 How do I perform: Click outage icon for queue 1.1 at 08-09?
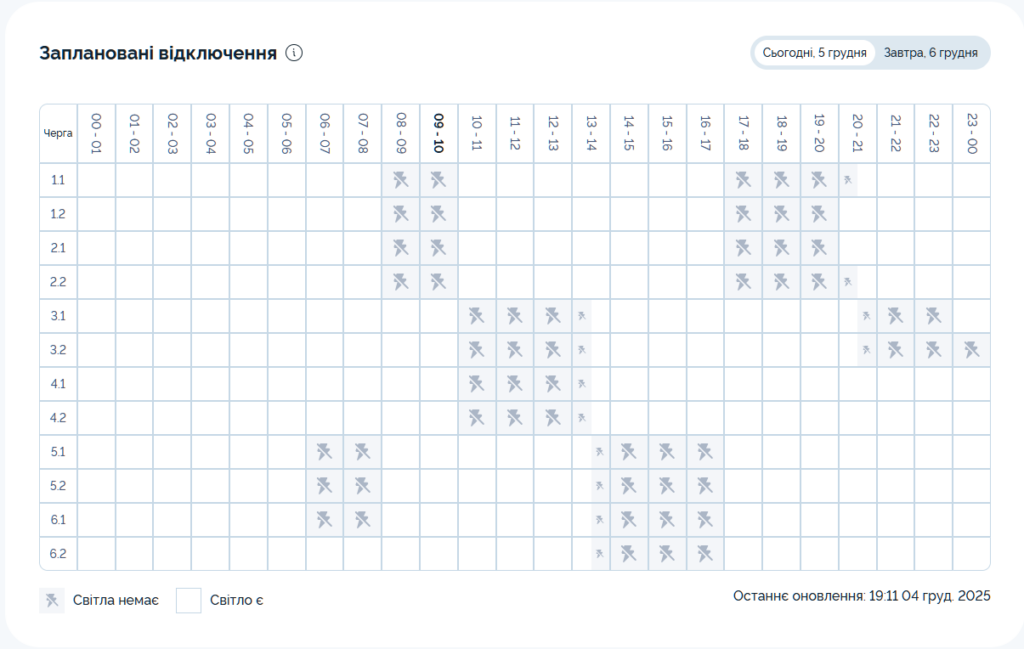pos(400,180)
